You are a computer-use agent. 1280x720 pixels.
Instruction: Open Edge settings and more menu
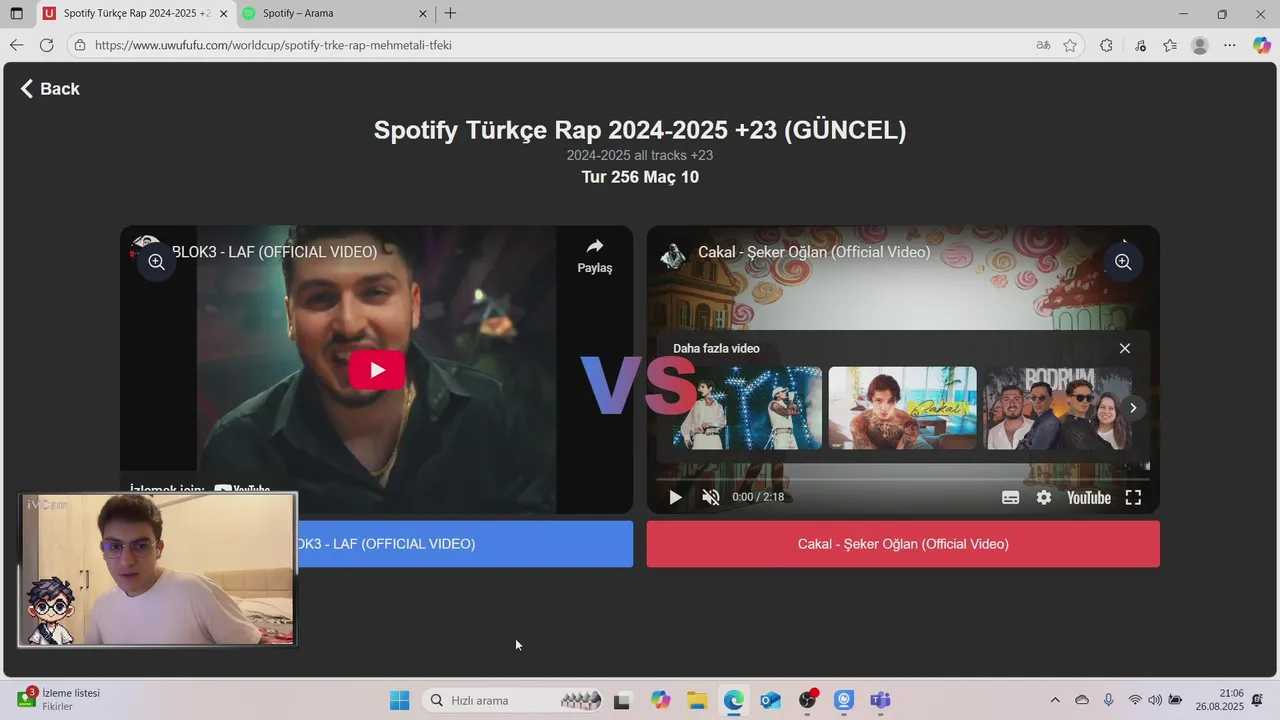[1230, 45]
